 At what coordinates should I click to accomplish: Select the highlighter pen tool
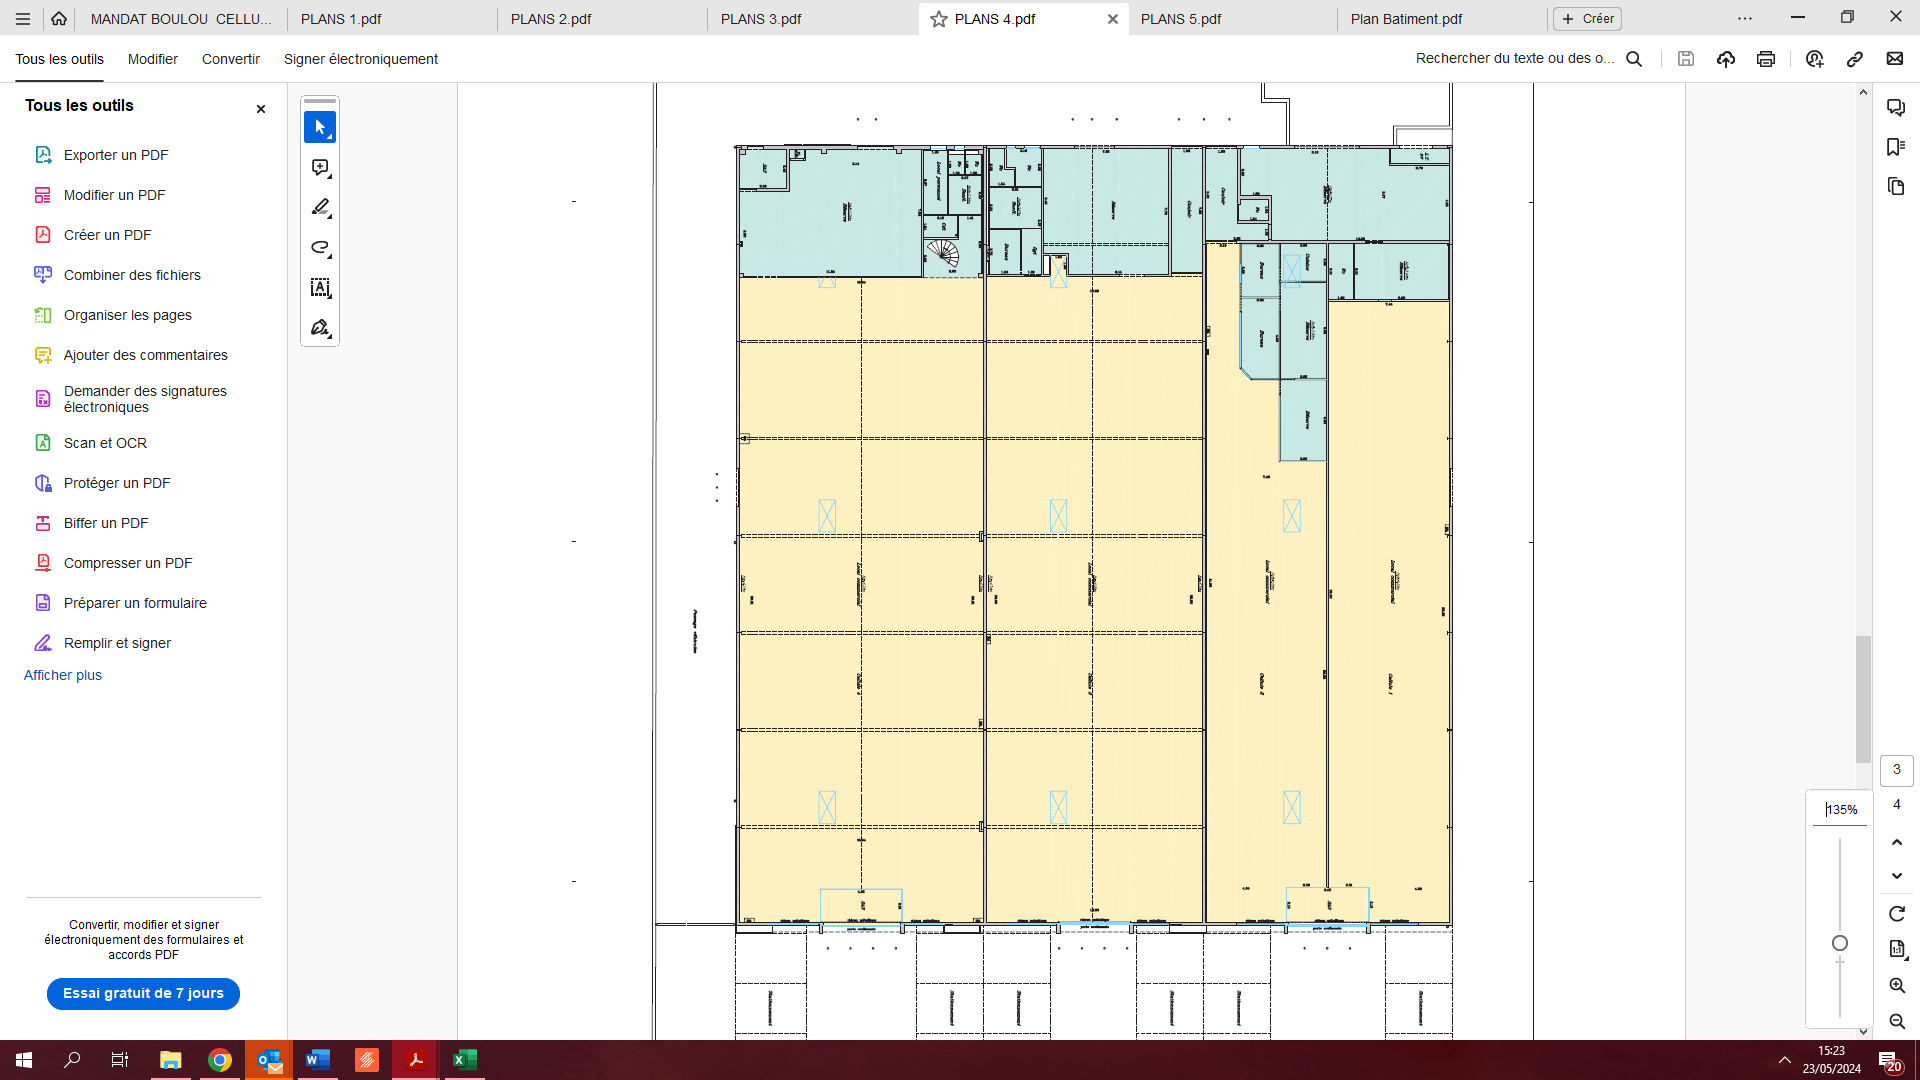(320, 208)
